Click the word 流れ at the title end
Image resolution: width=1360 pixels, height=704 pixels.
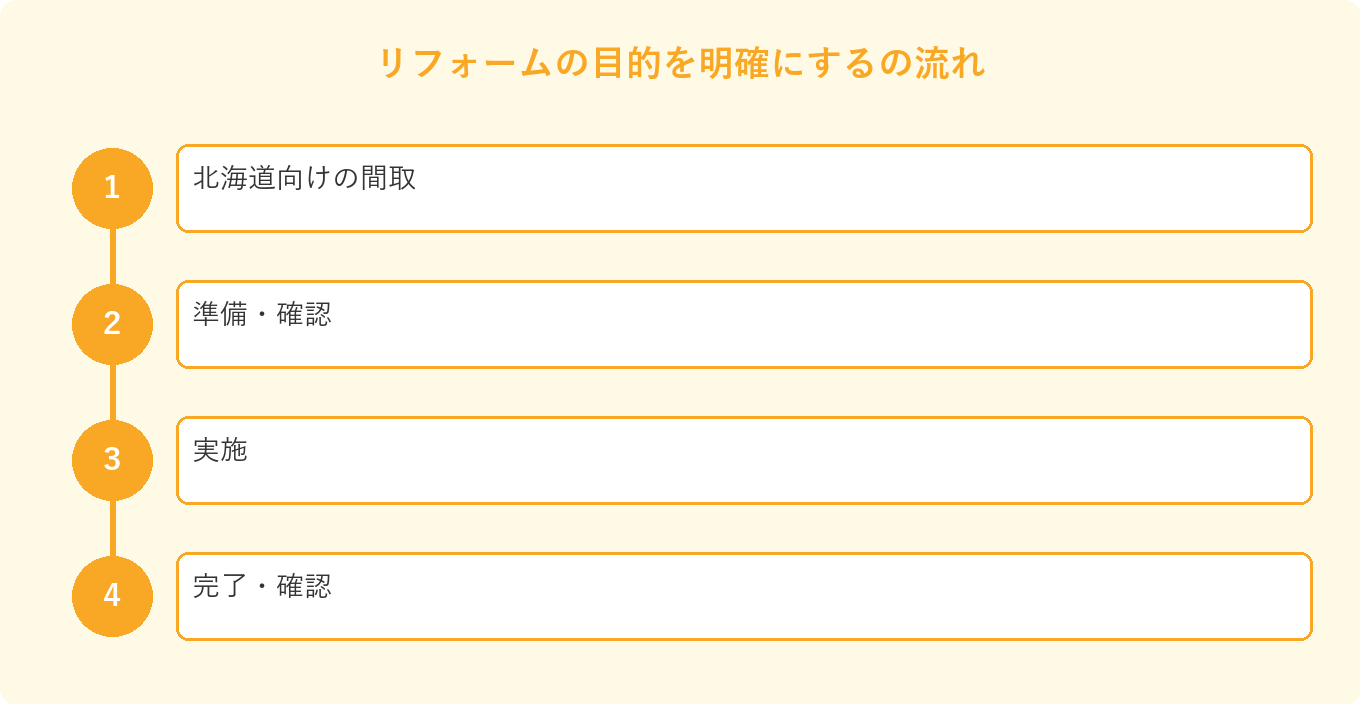952,63
